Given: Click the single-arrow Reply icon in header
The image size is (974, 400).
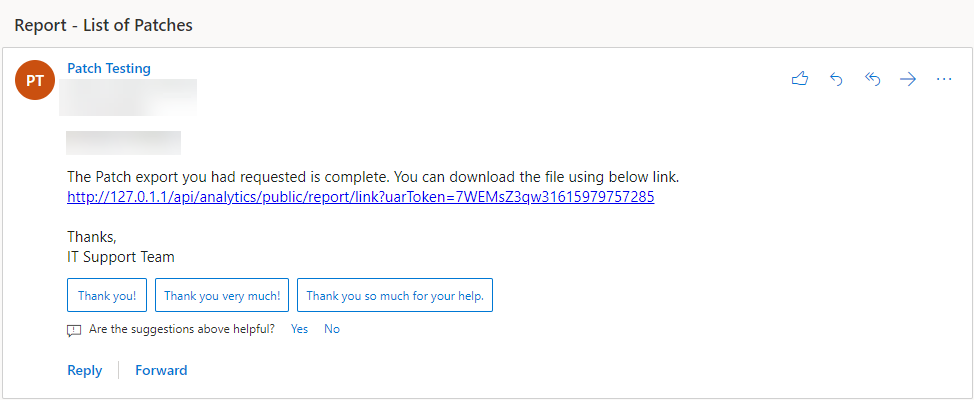Looking at the screenshot, I should click(x=836, y=80).
